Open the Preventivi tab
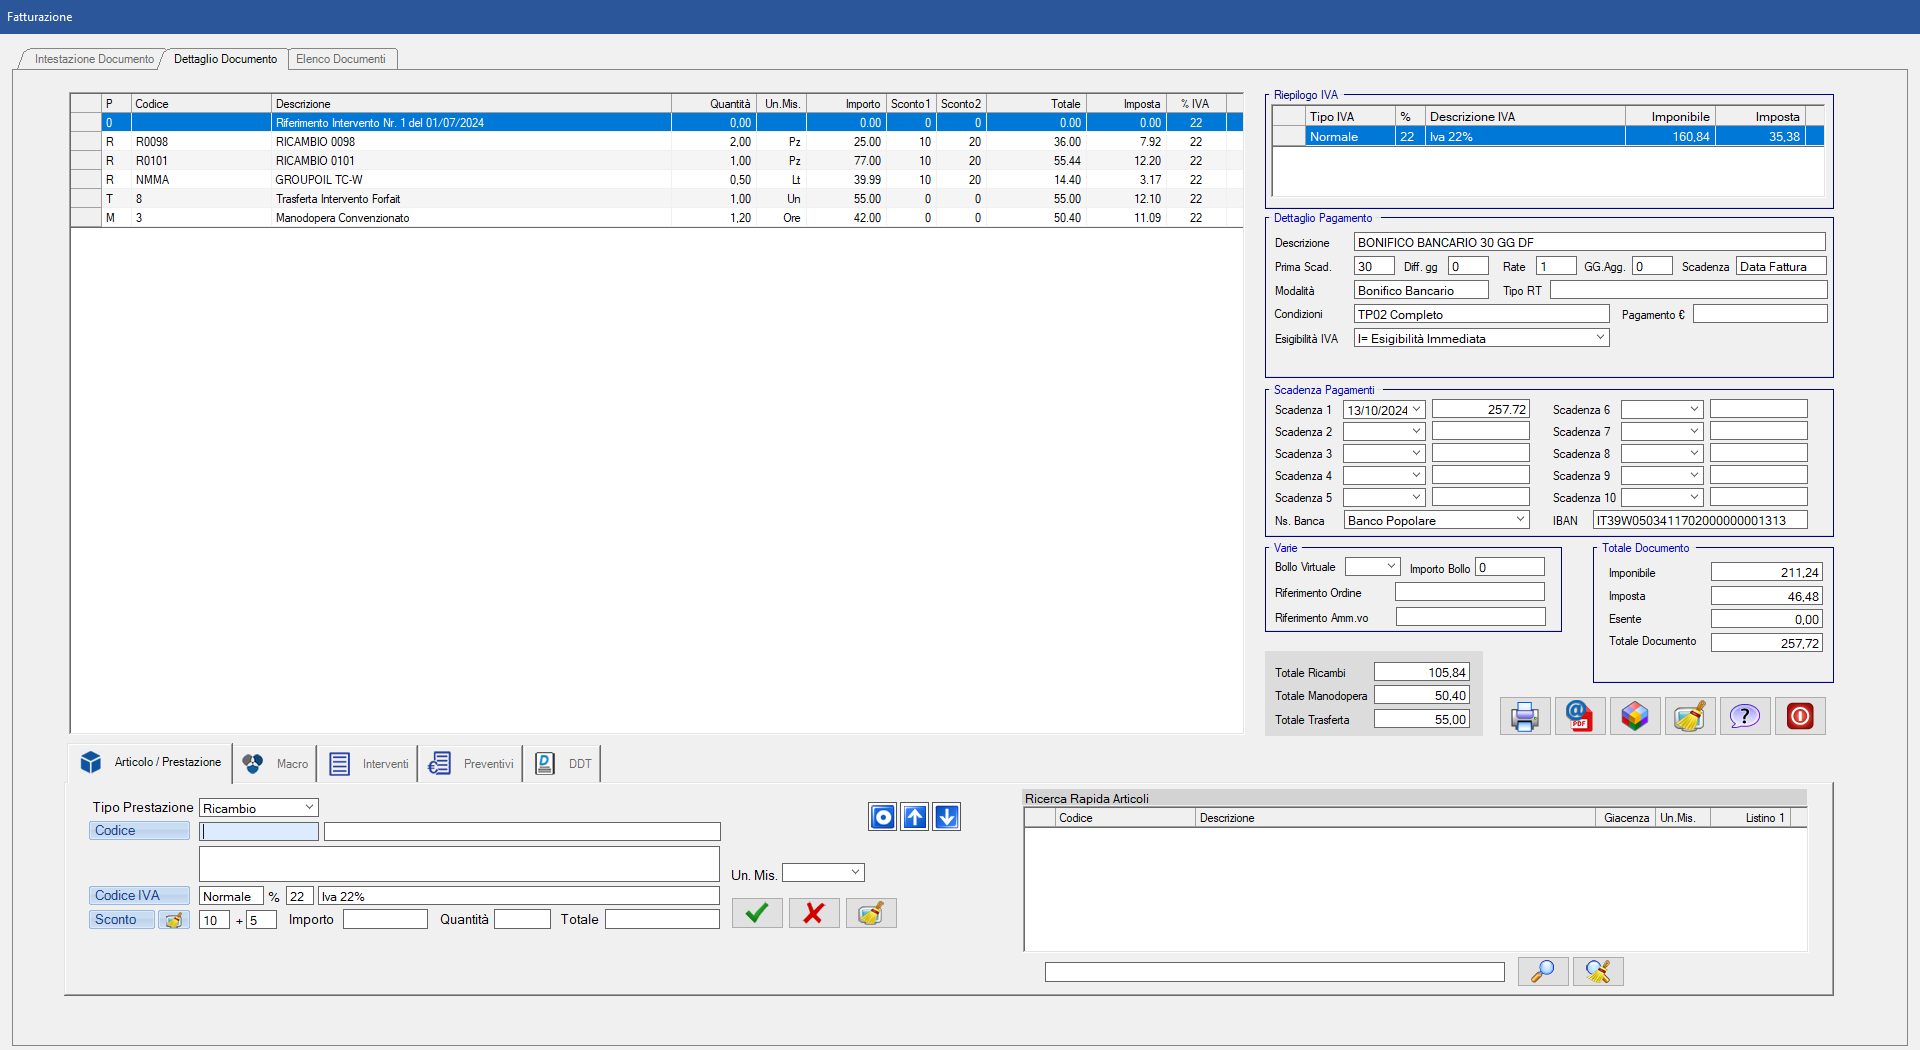The height and width of the screenshot is (1050, 1920). [x=471, y=764]
